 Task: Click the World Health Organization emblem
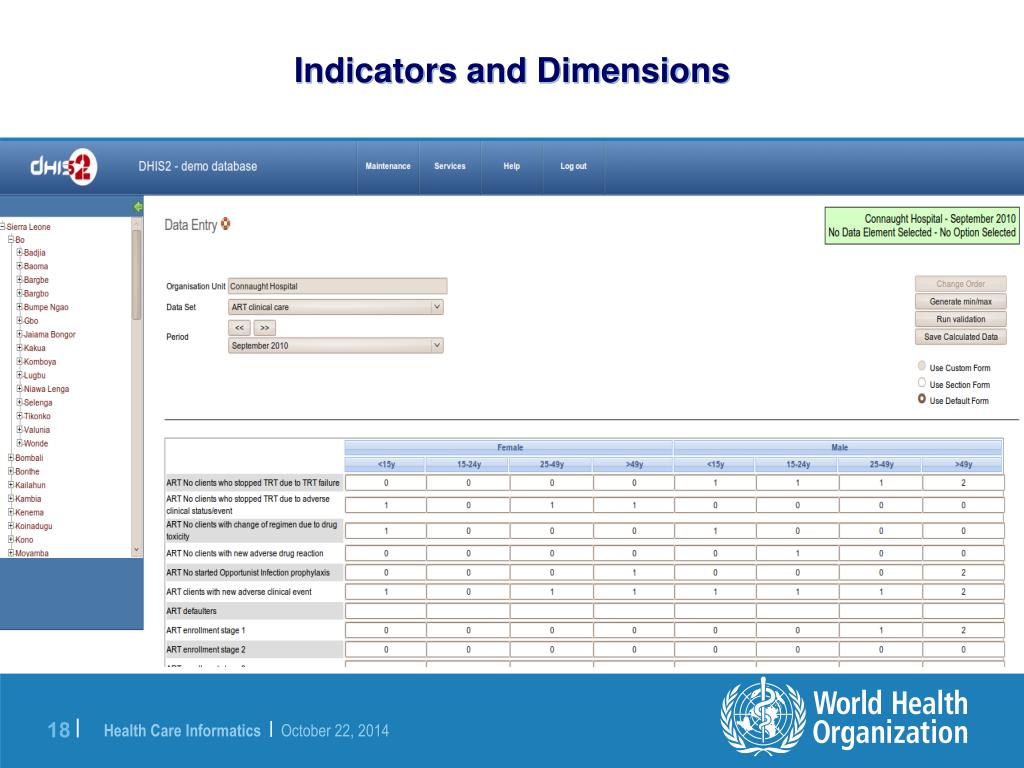point(763,717)
